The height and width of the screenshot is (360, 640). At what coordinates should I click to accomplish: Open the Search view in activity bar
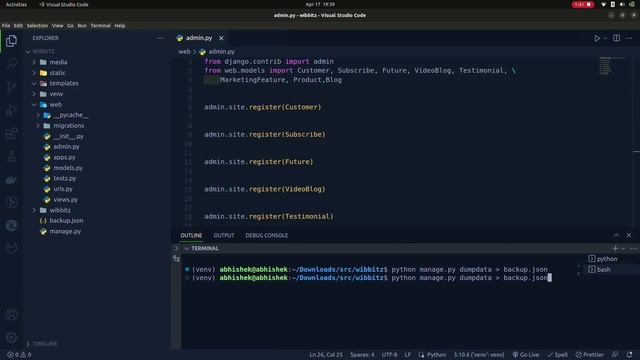(x=11, y=63)
